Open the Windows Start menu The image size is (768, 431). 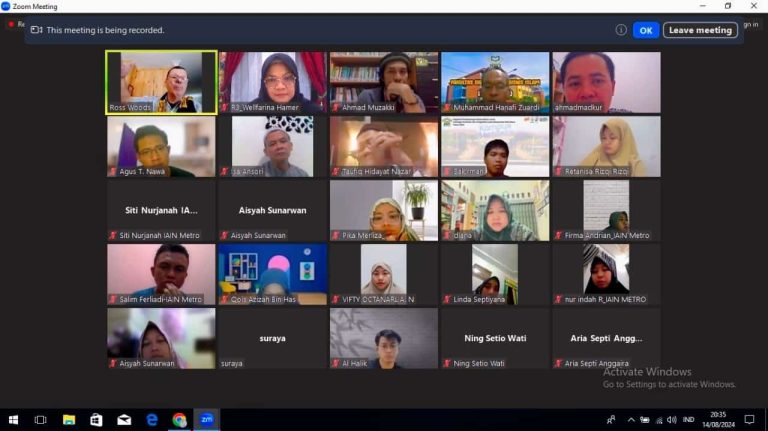click(13, 420)
